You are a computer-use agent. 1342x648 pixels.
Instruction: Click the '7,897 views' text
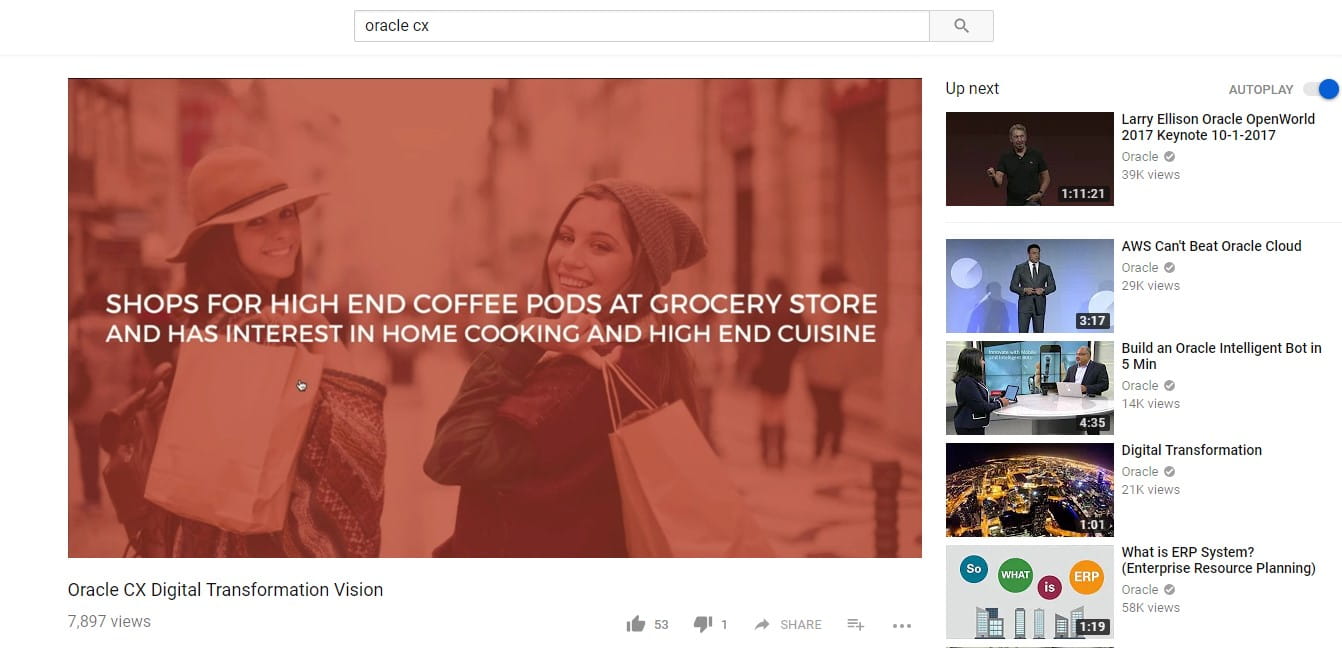[x=109, y=621]
